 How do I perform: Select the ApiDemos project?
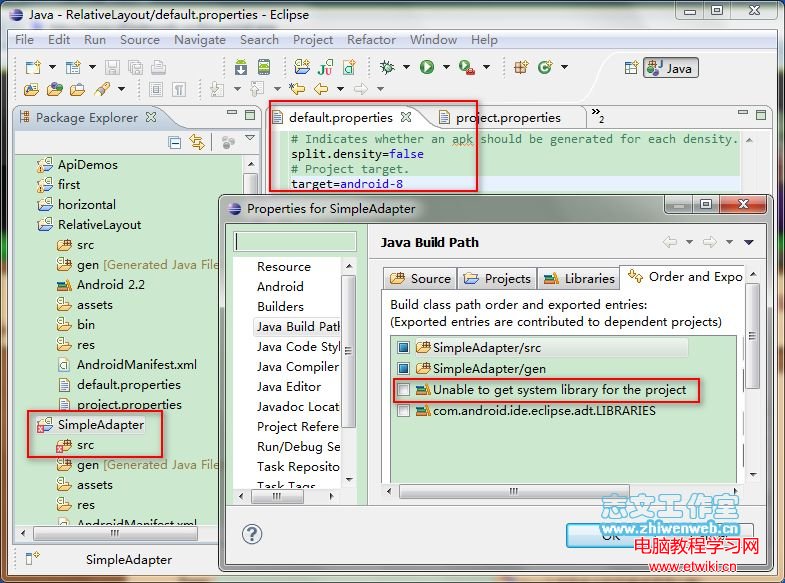pos(88,165)
